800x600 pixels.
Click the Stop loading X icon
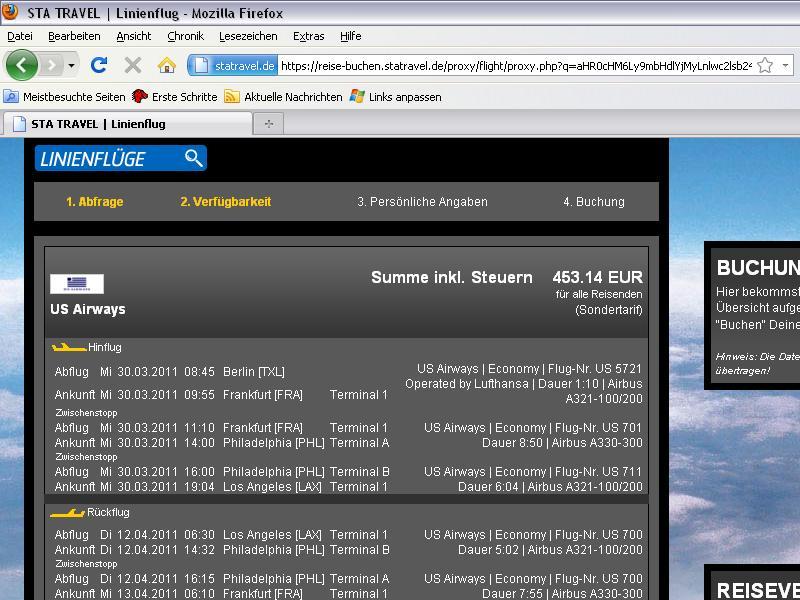coord(133,65)
